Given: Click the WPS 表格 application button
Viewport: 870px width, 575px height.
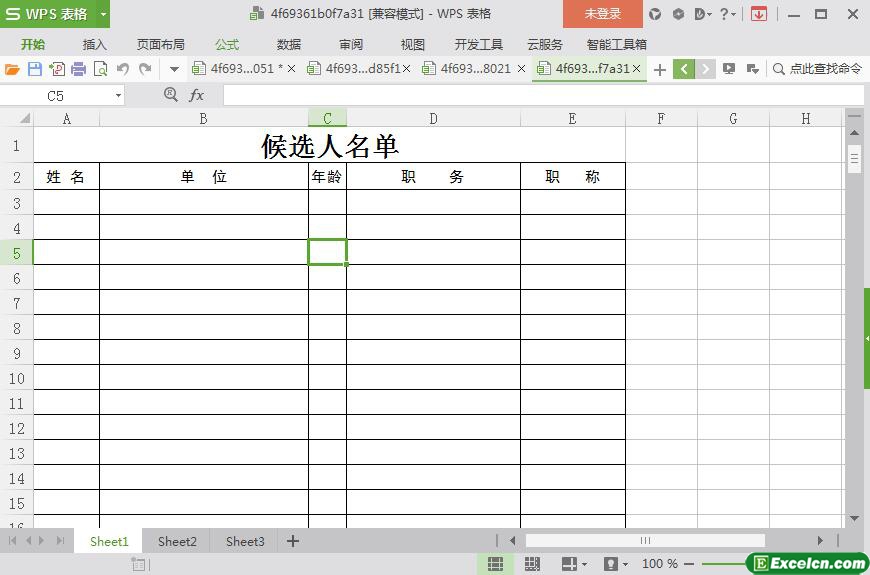Looking at the screenshot, I should click(48, 14).
